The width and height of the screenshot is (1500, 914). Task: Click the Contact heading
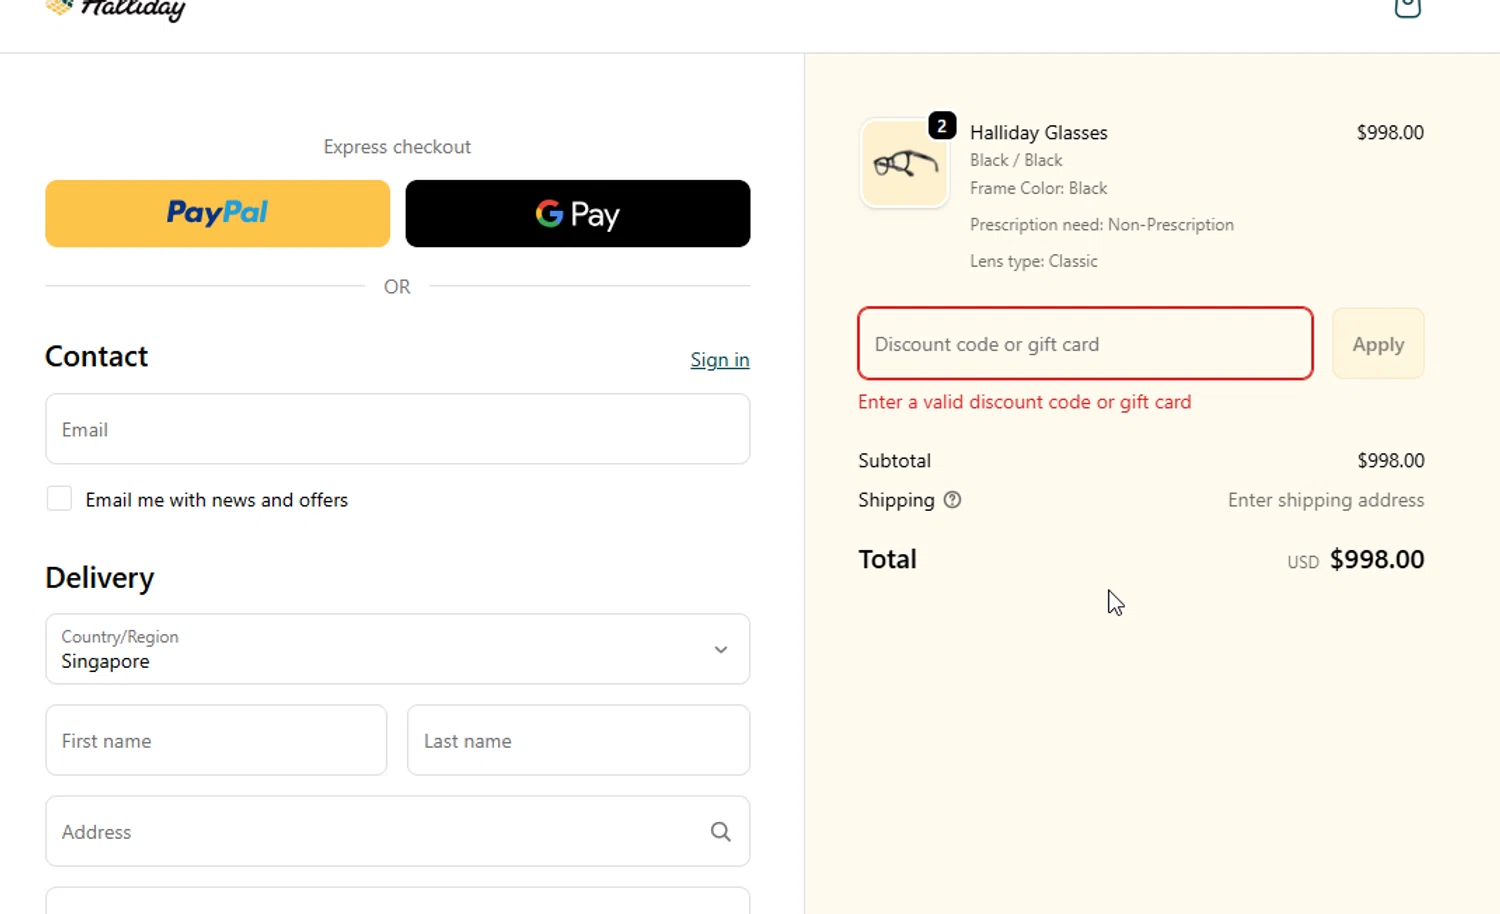(x=96, y=356)
